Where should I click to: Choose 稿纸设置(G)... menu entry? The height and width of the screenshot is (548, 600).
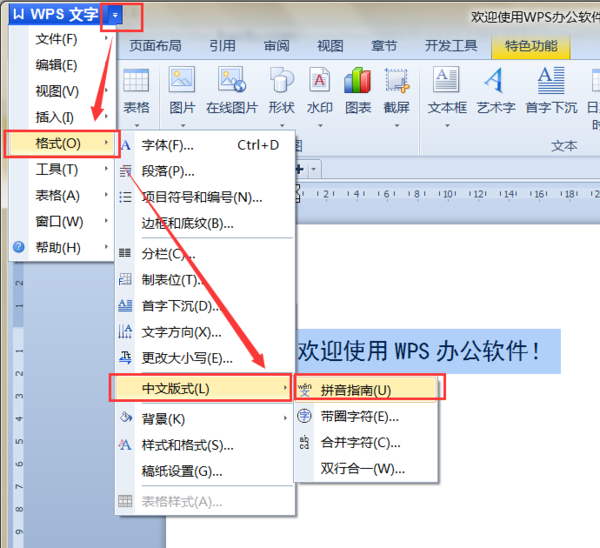tap(205, 471)
